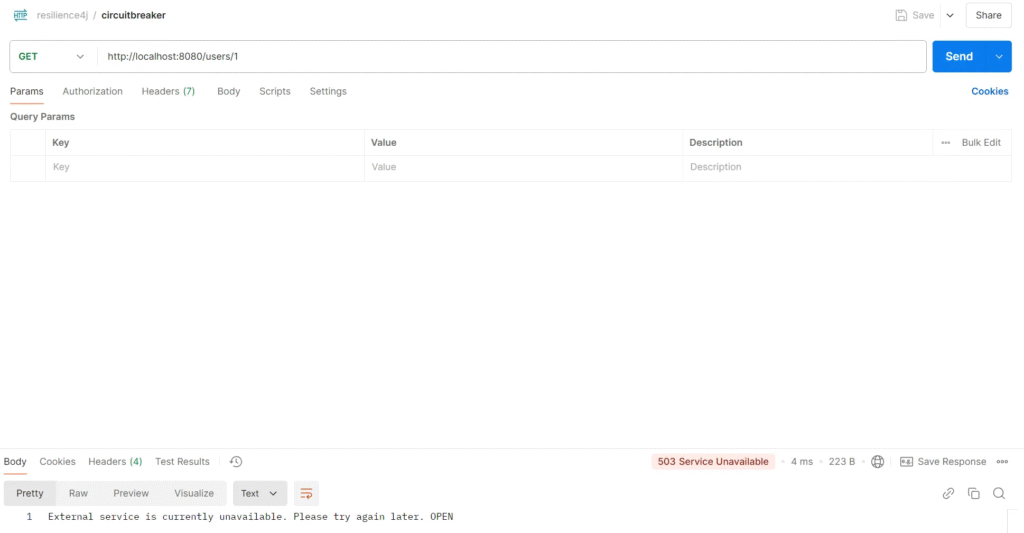Select the Pretty view
This screenshot has height=533, width=1024.
[x=30, y=494]
